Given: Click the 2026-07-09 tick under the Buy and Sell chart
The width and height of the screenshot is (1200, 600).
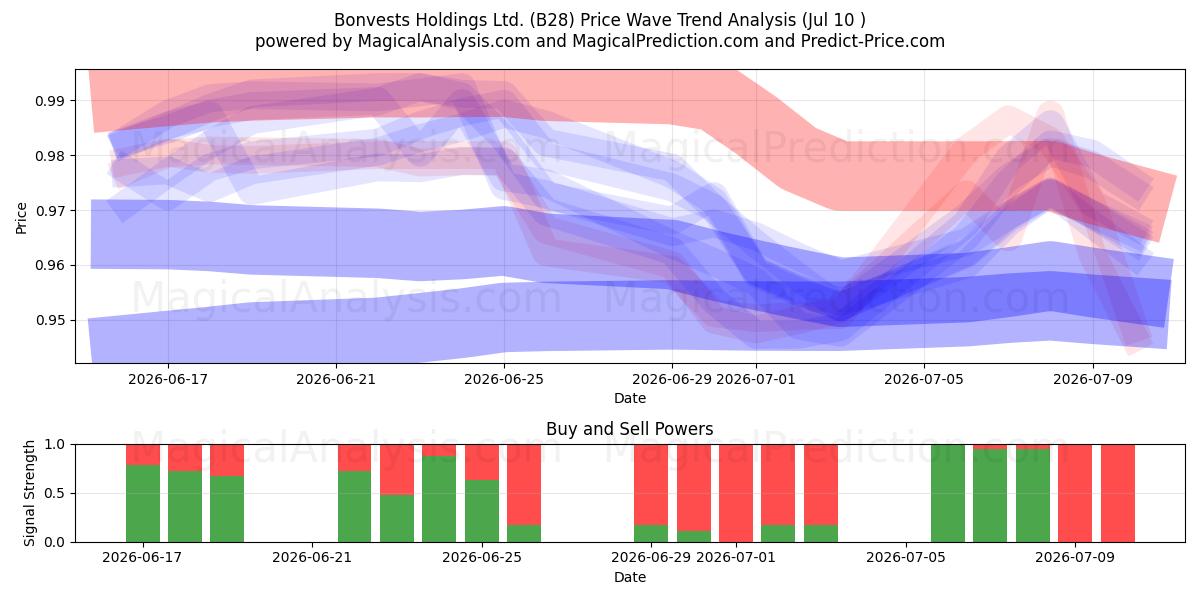Looking at the screenshot, I should 1075,558.
